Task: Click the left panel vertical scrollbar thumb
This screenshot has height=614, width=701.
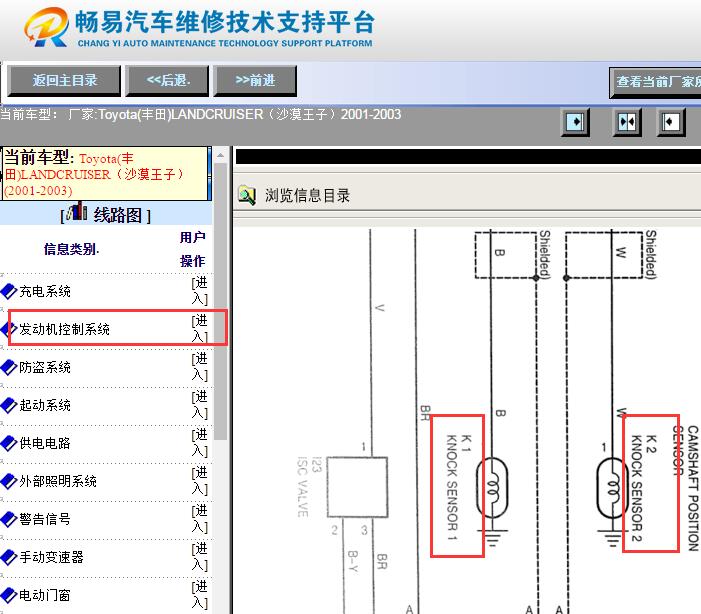Action: tap(220, 302)
